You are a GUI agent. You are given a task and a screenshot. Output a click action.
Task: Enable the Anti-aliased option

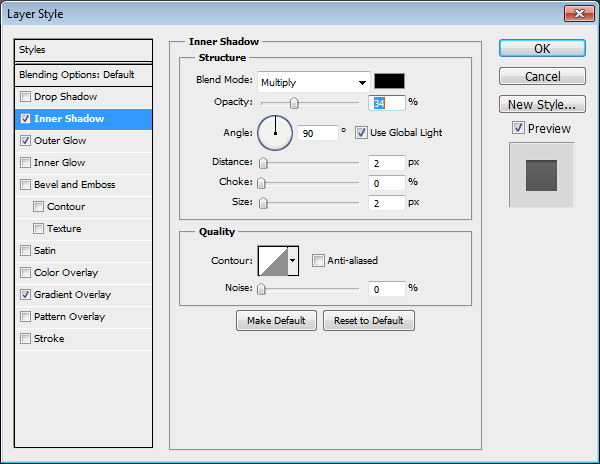point(318,261)
